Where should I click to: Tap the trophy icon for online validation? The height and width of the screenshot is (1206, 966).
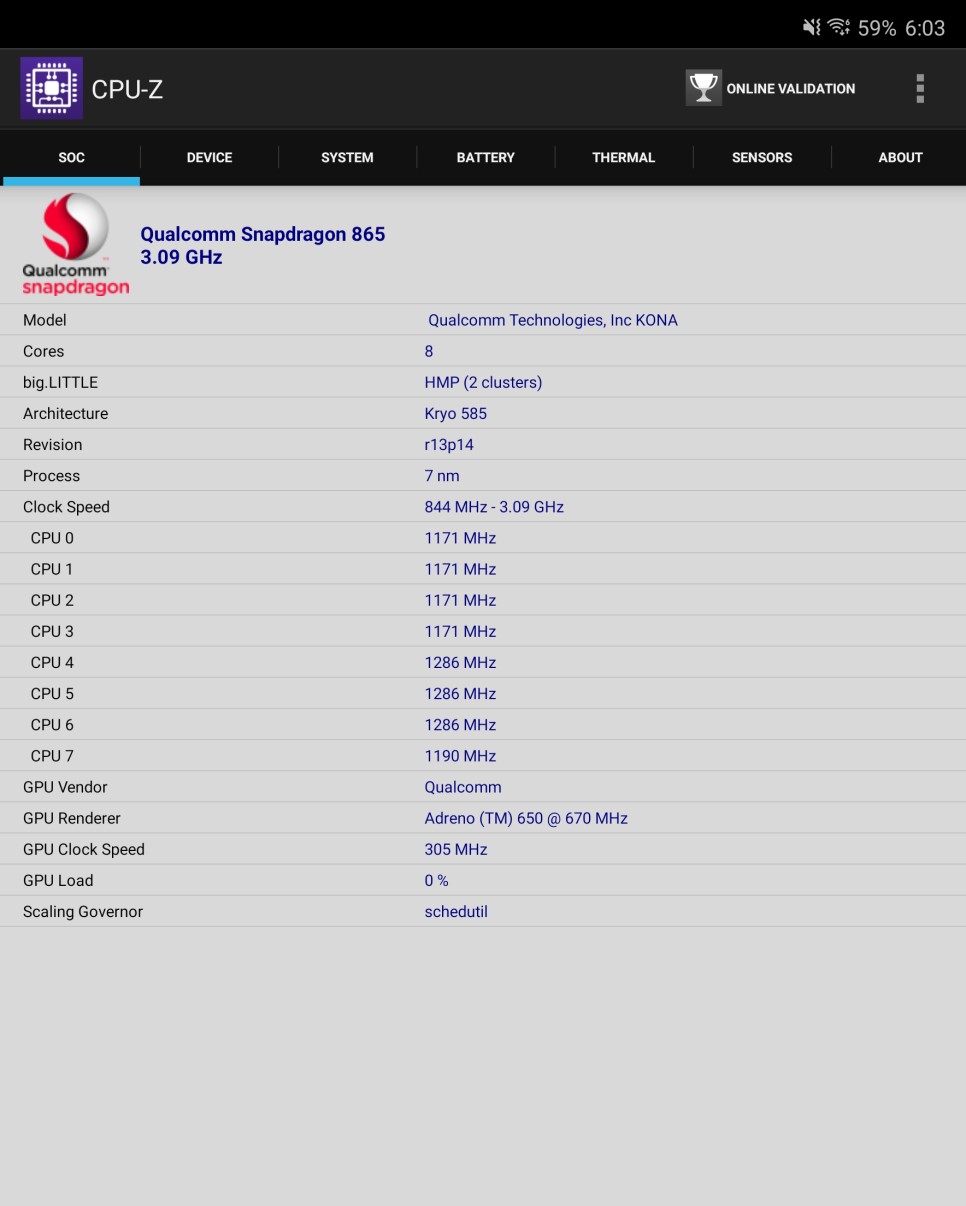tap(703, 88)
